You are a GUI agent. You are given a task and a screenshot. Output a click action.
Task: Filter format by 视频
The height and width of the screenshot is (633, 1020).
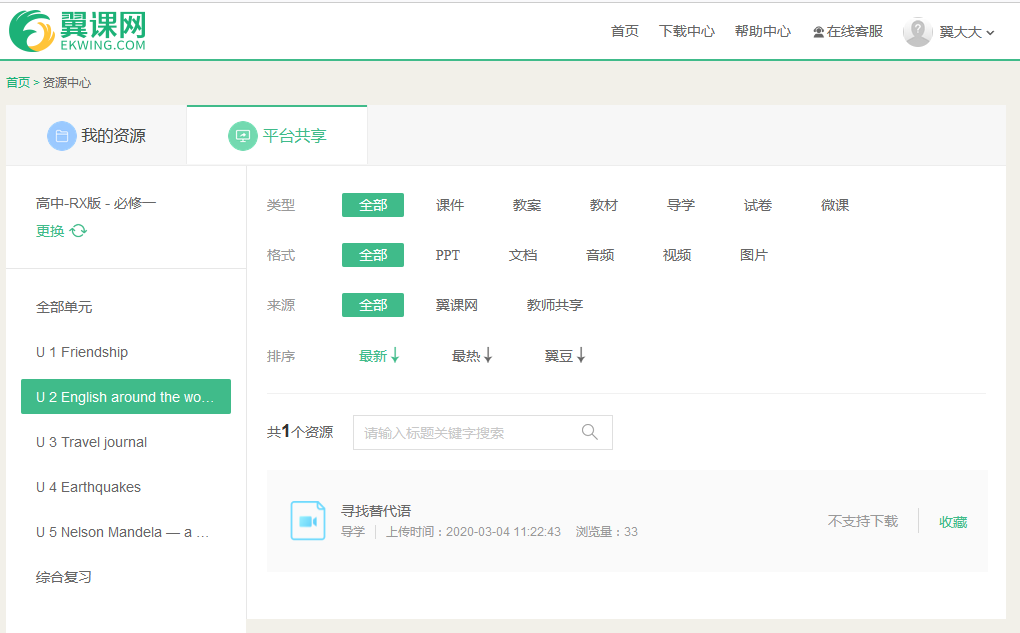pos(677,255)
